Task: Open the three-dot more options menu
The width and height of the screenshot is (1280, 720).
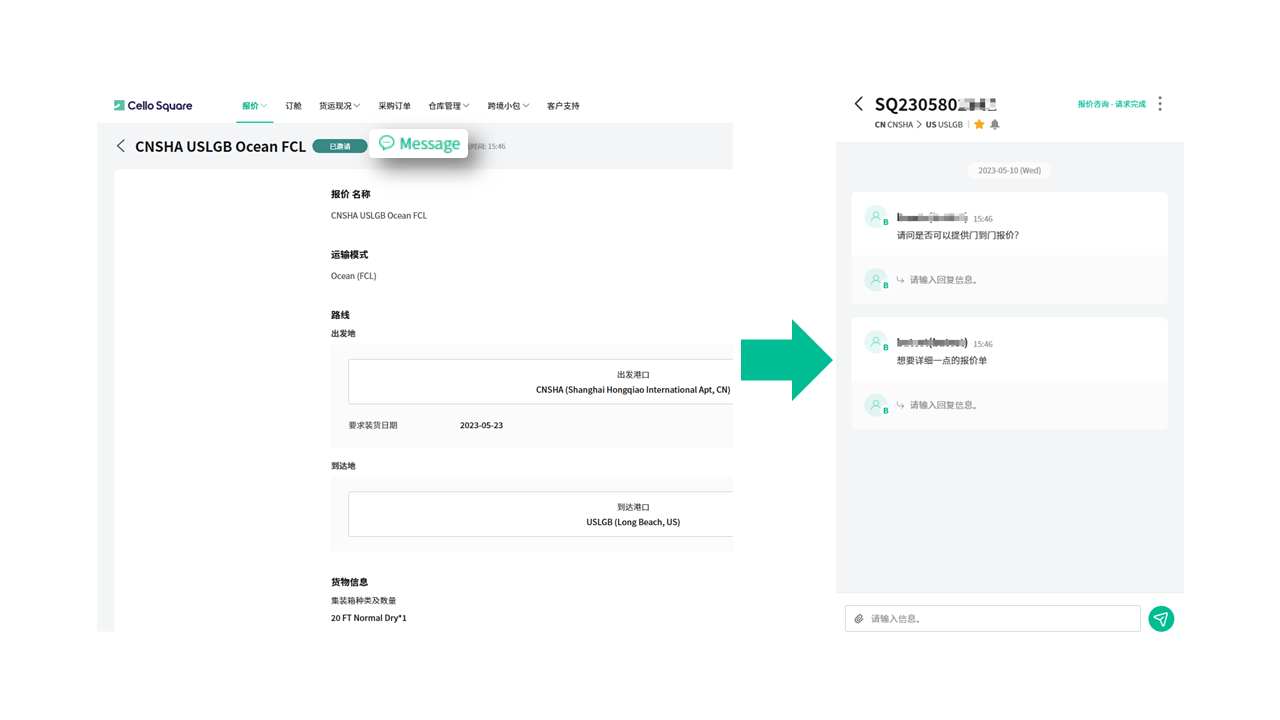Action: coord(1160,104)
